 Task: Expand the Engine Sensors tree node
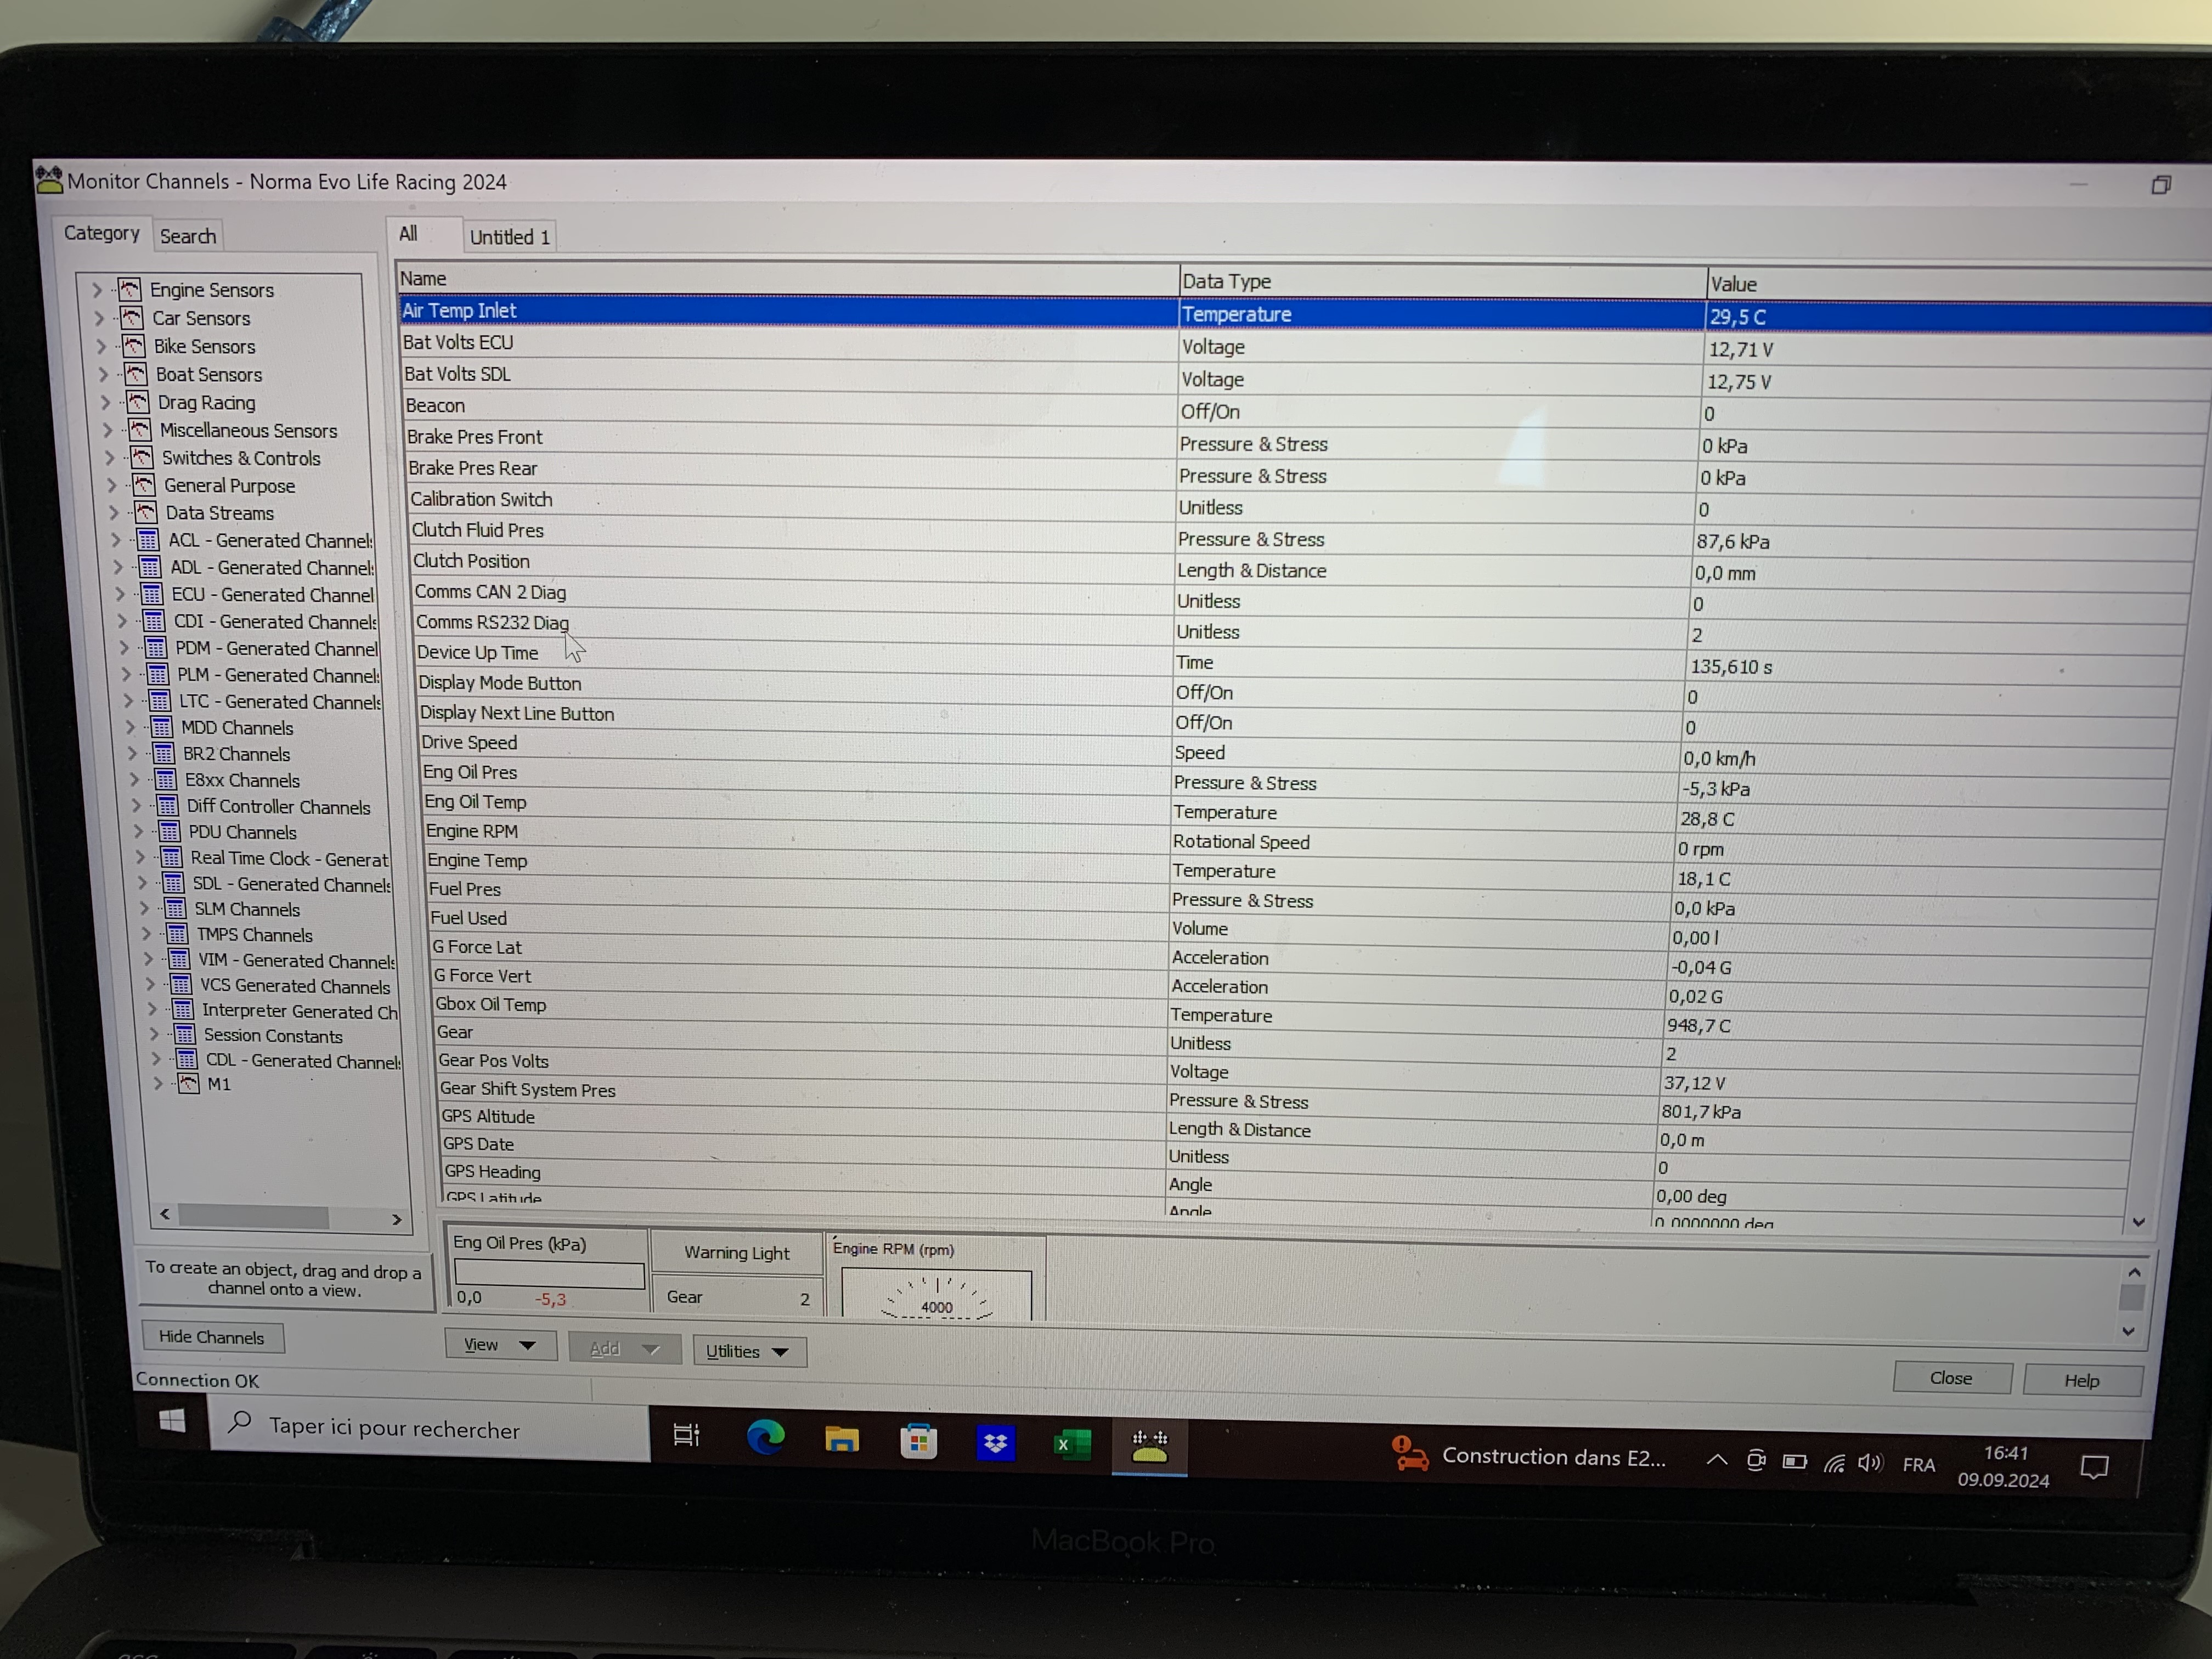pyautogui.click(x=97, y=290)
